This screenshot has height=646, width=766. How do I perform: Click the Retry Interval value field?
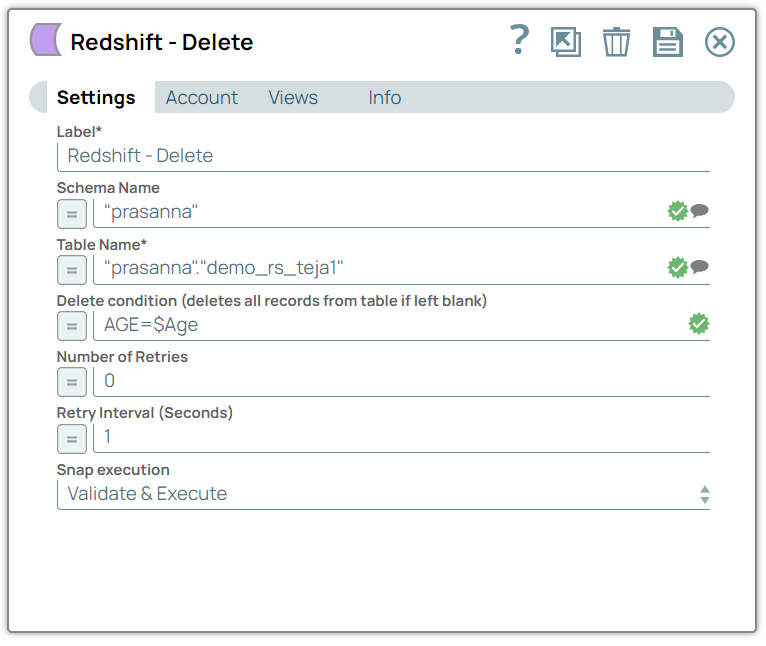(x=402, y=438)
